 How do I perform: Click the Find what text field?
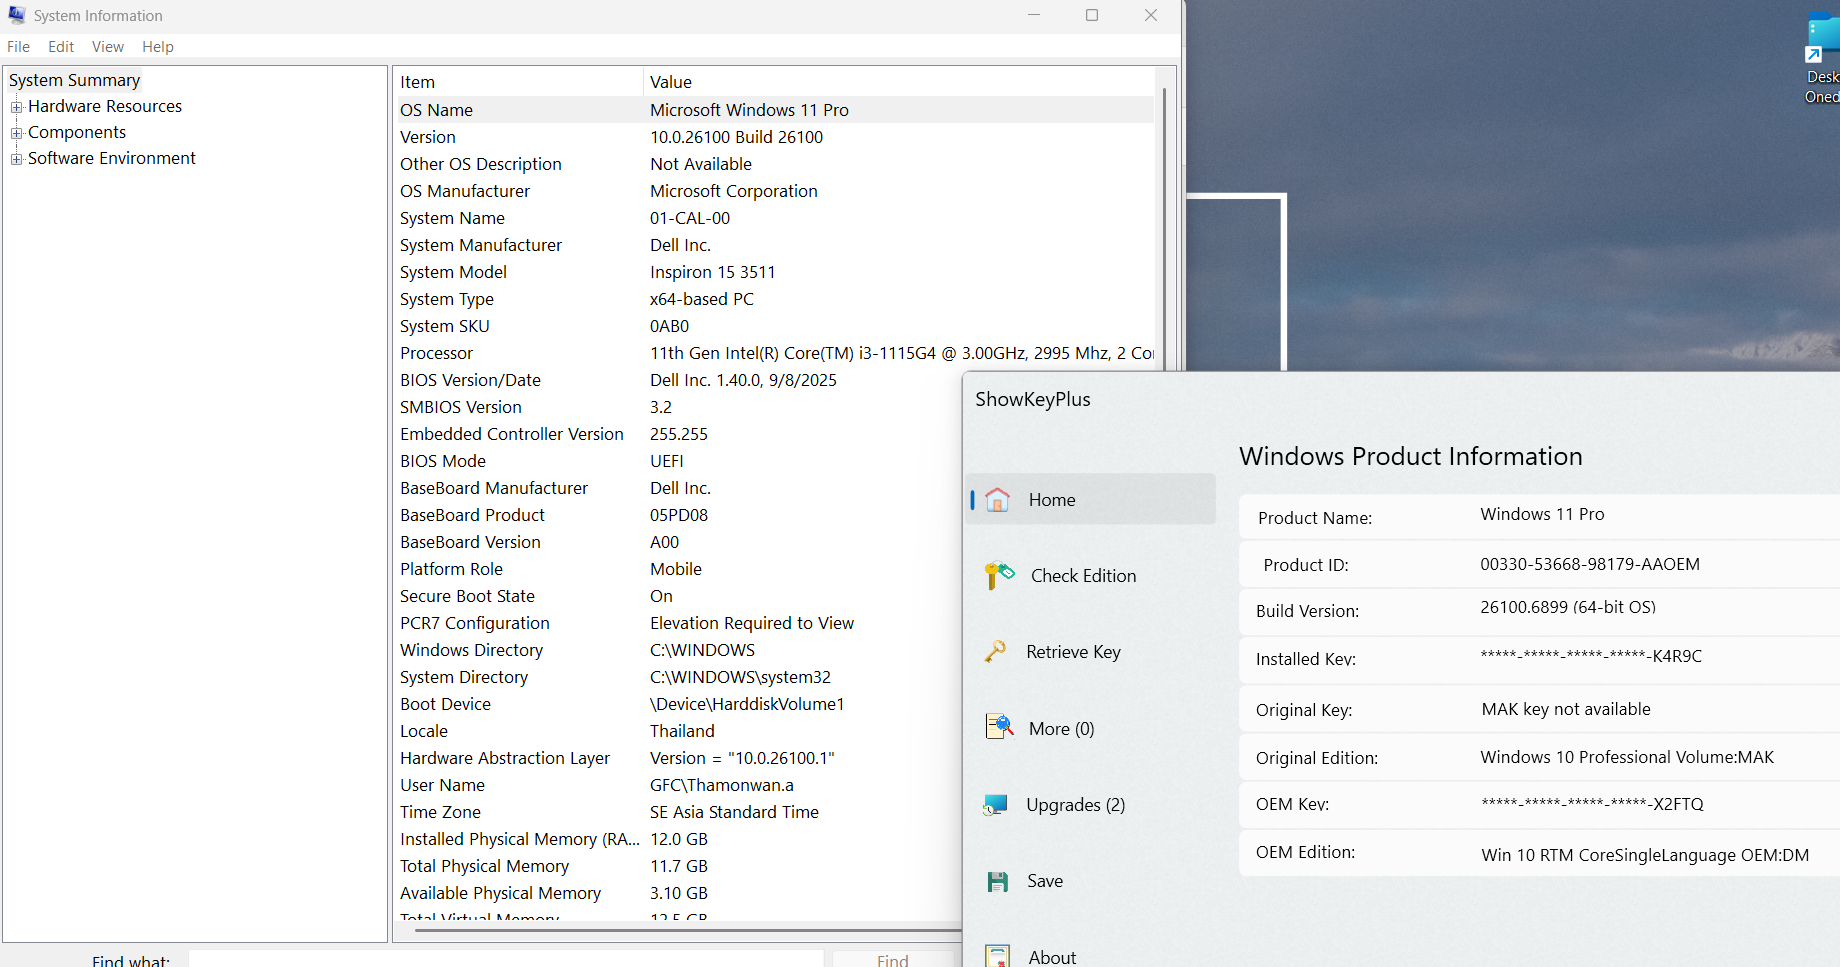click(505, 959)
